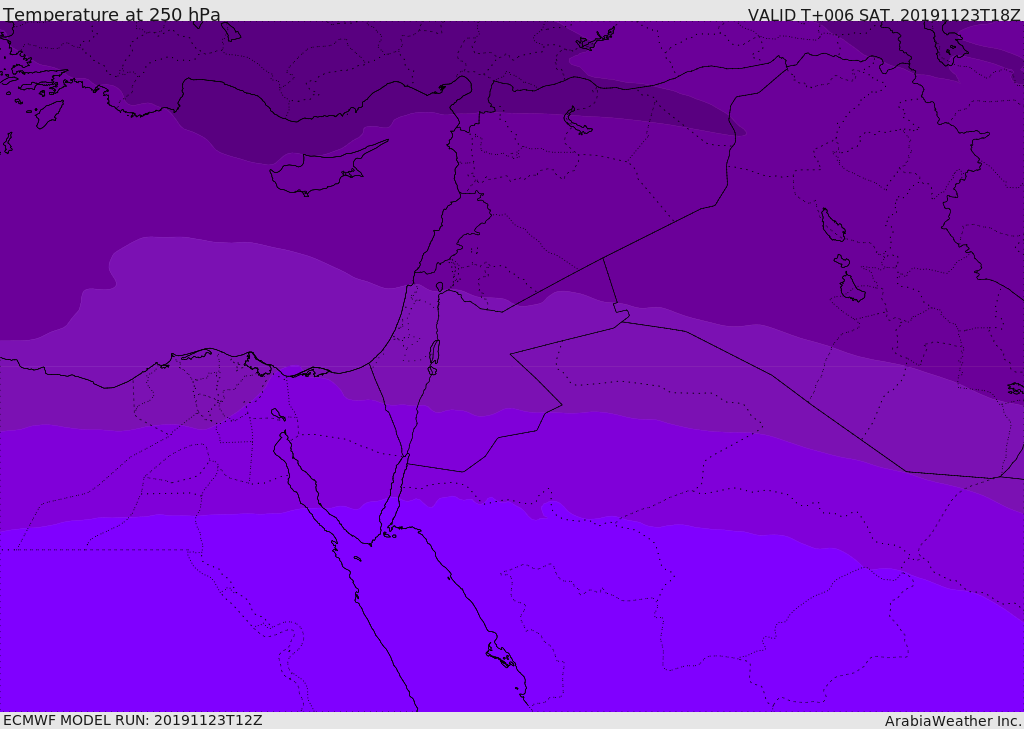Click the 'VALID T+006 SAT. 20191123T18Z' label
The width and height of the screenshot is (1024, 729).
click(x=884, y=14)
